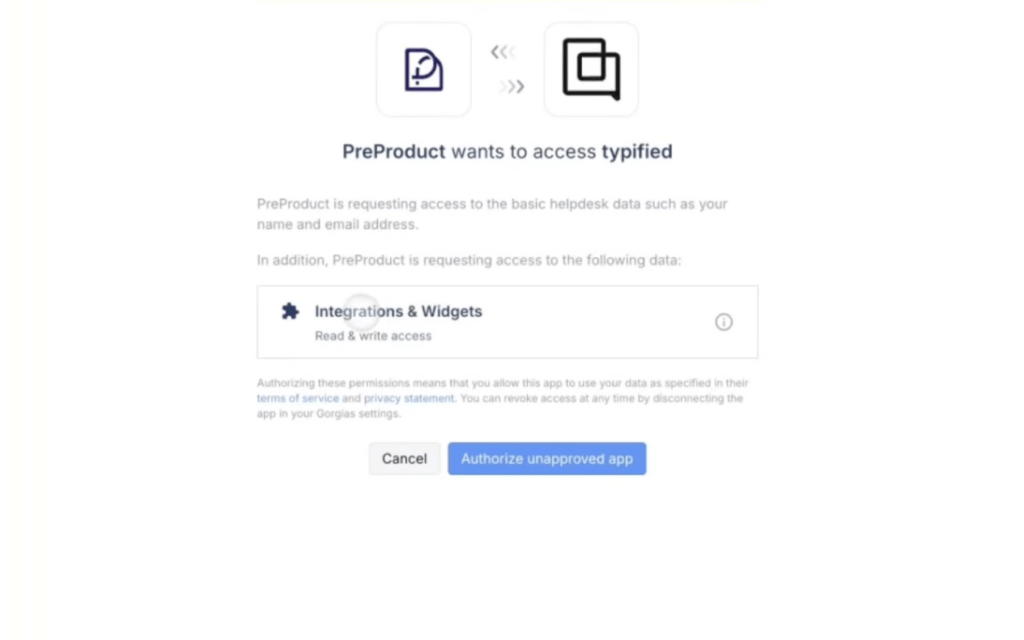
Task: Click the circular spinner over Integrations text
Action: tap(360, 311)
